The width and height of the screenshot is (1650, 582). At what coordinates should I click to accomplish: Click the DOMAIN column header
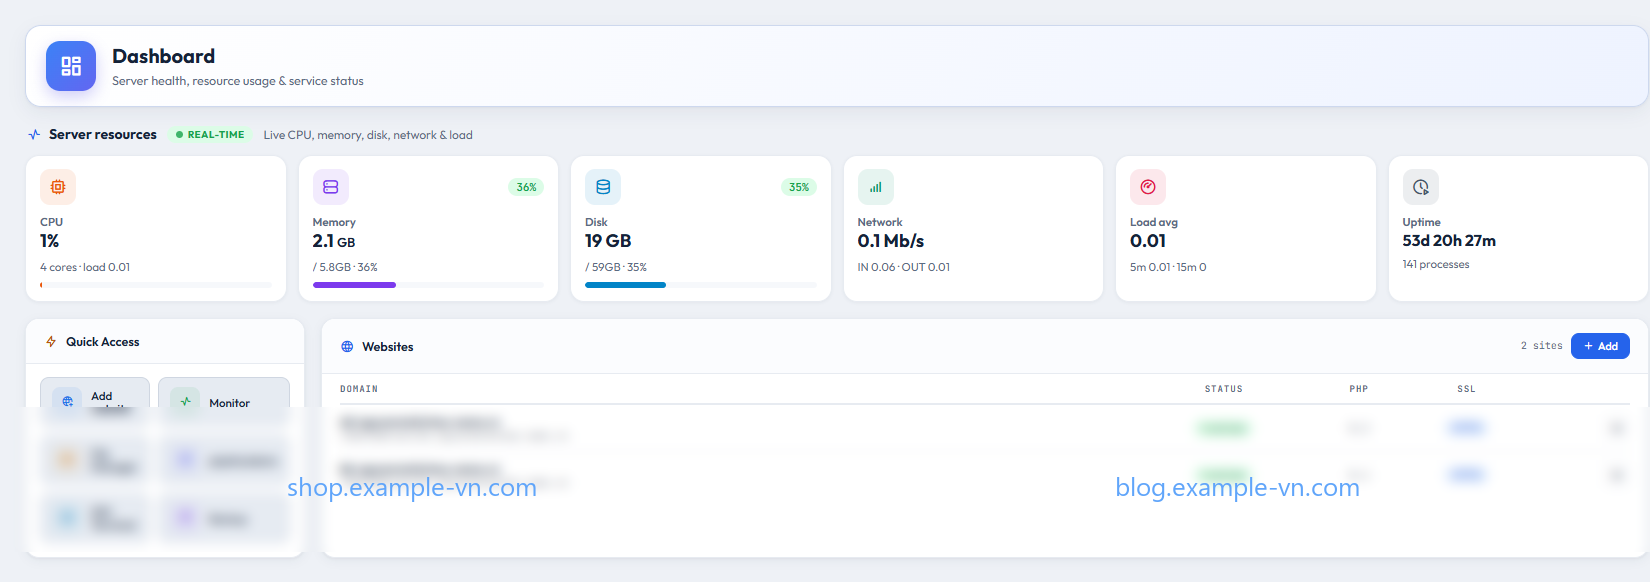point(359,389)
